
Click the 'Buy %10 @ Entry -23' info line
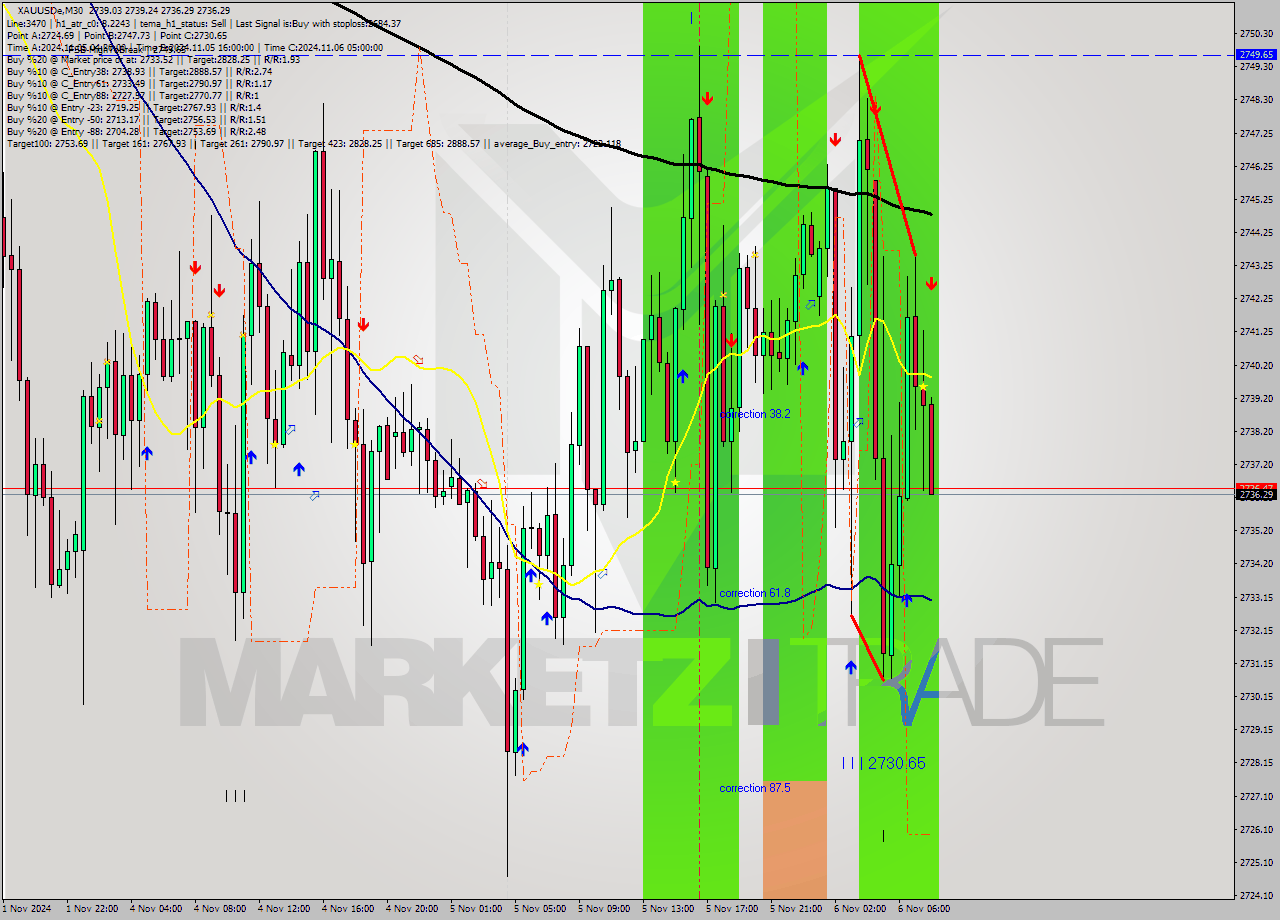click(133, 107)
